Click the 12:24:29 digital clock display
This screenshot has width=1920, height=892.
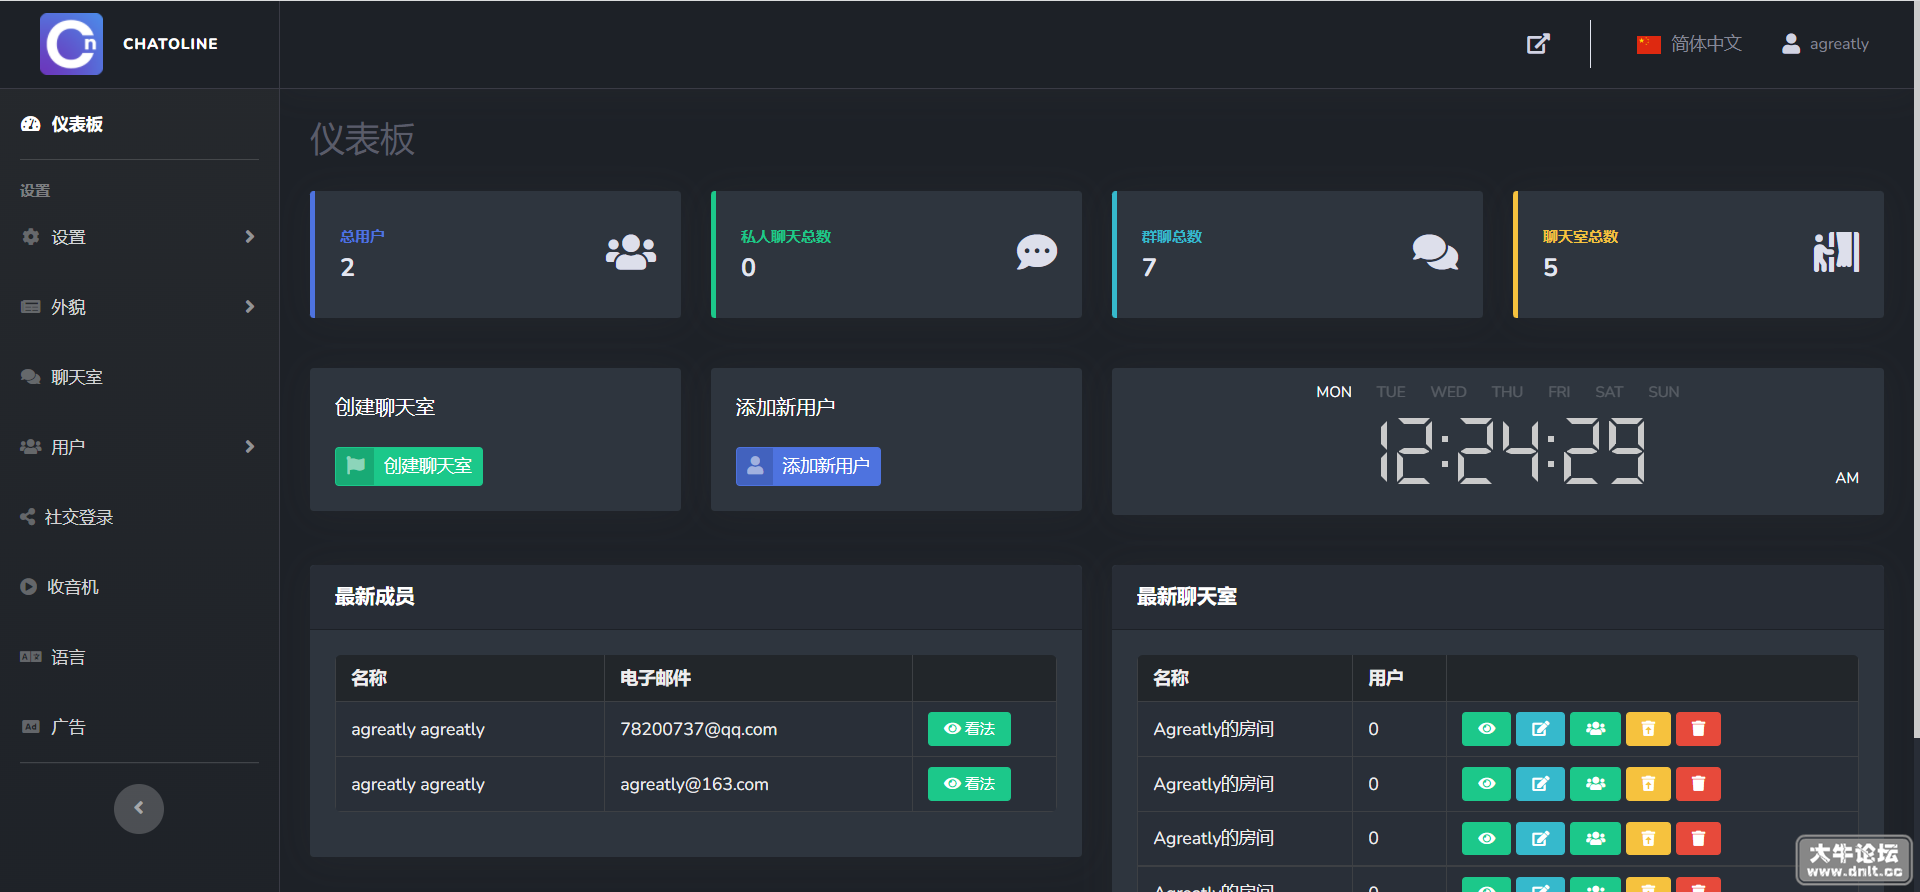coord(1512,450)
